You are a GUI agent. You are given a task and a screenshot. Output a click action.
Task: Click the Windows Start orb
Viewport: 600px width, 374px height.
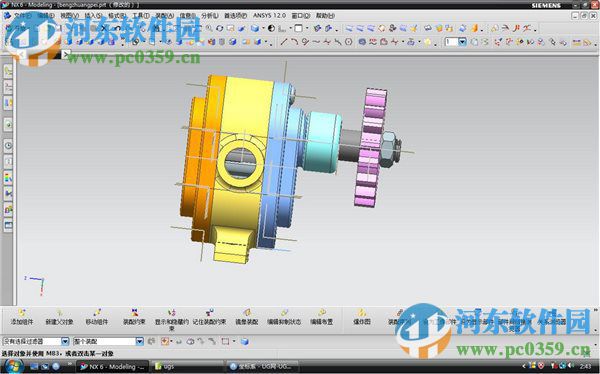tap(14, 366)
